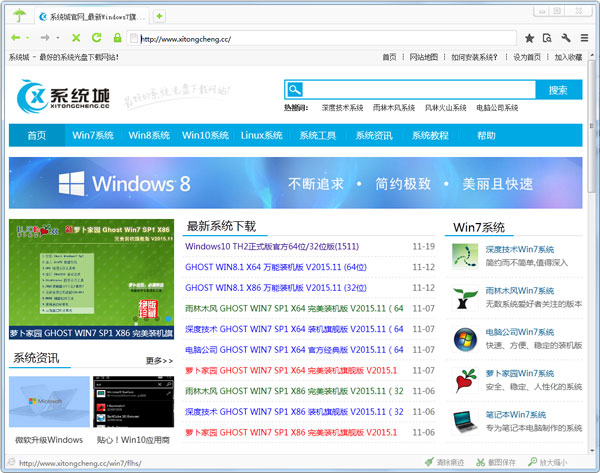Open the Win10系统 navigation menu
This screenshot has height=473, width=600.
[x=205, y=135]
